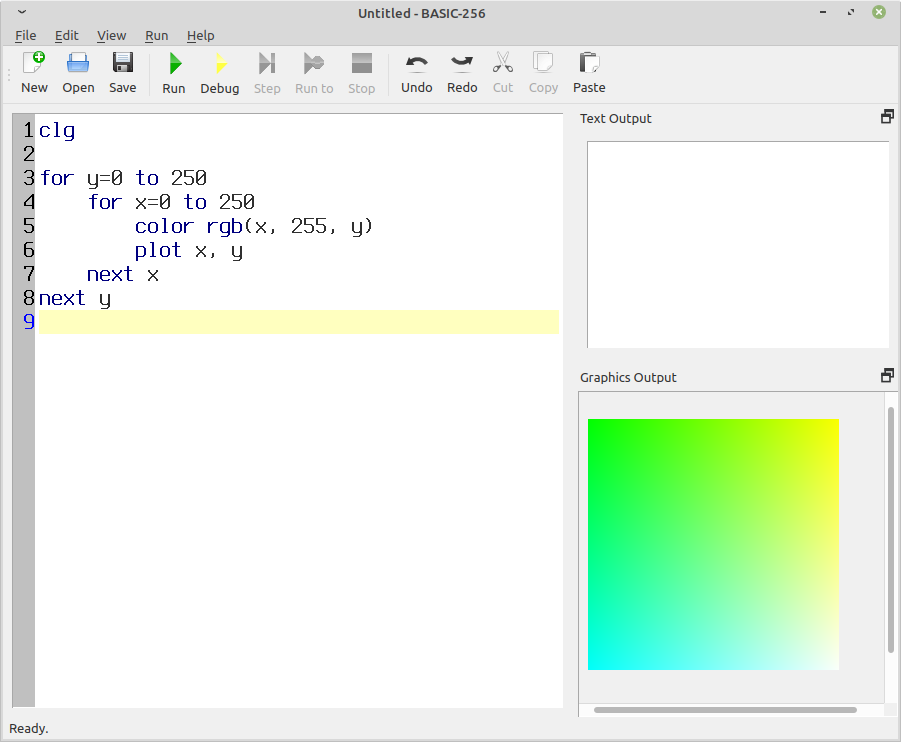Click the vertical scrollbar in Graphics Output
901x742 pixels.
click(890, 530)
